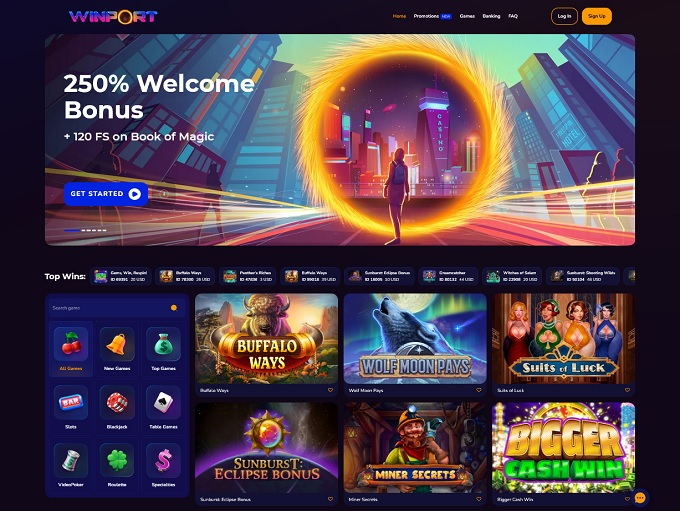The height and width of the screenshot is (511, 680).
Task: Open live chat bubble icon
Action: click(x=640, y=498)
